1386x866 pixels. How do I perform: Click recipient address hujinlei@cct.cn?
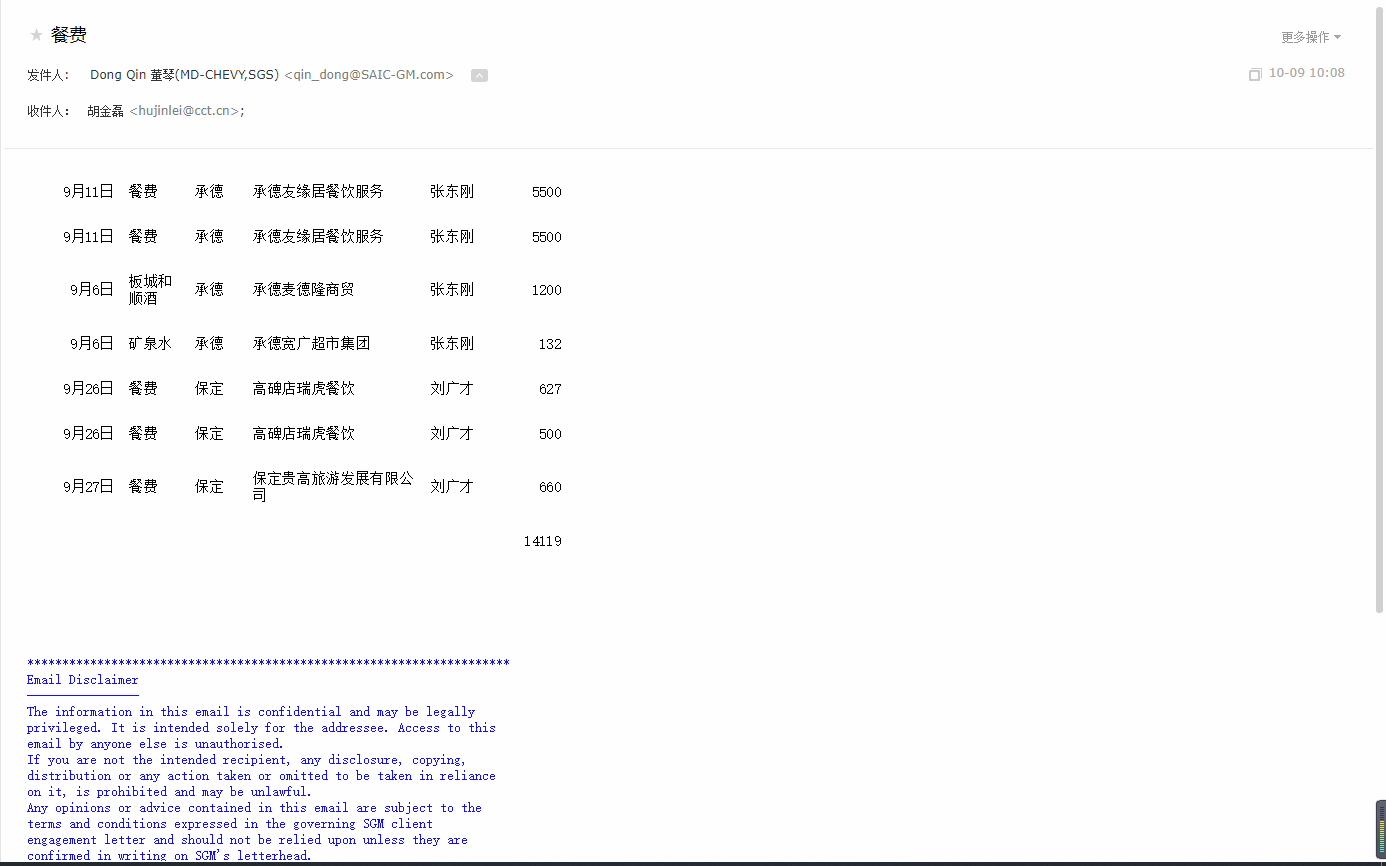[x=187, y=111]
